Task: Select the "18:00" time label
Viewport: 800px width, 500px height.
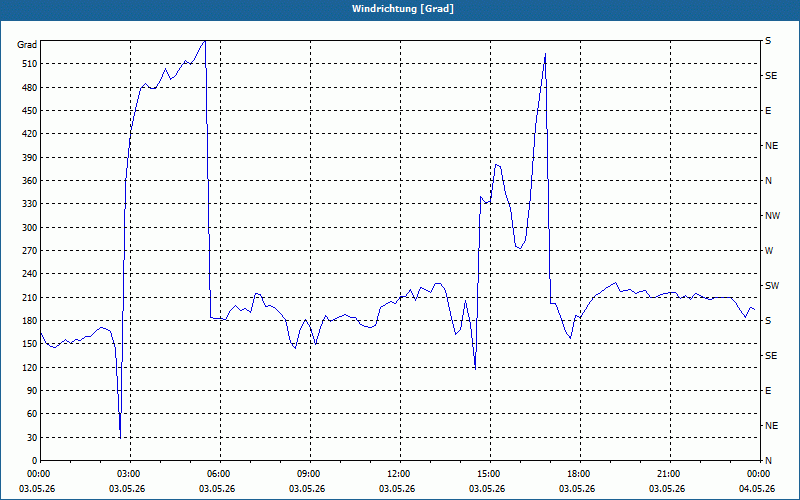Action: point(579,474)
